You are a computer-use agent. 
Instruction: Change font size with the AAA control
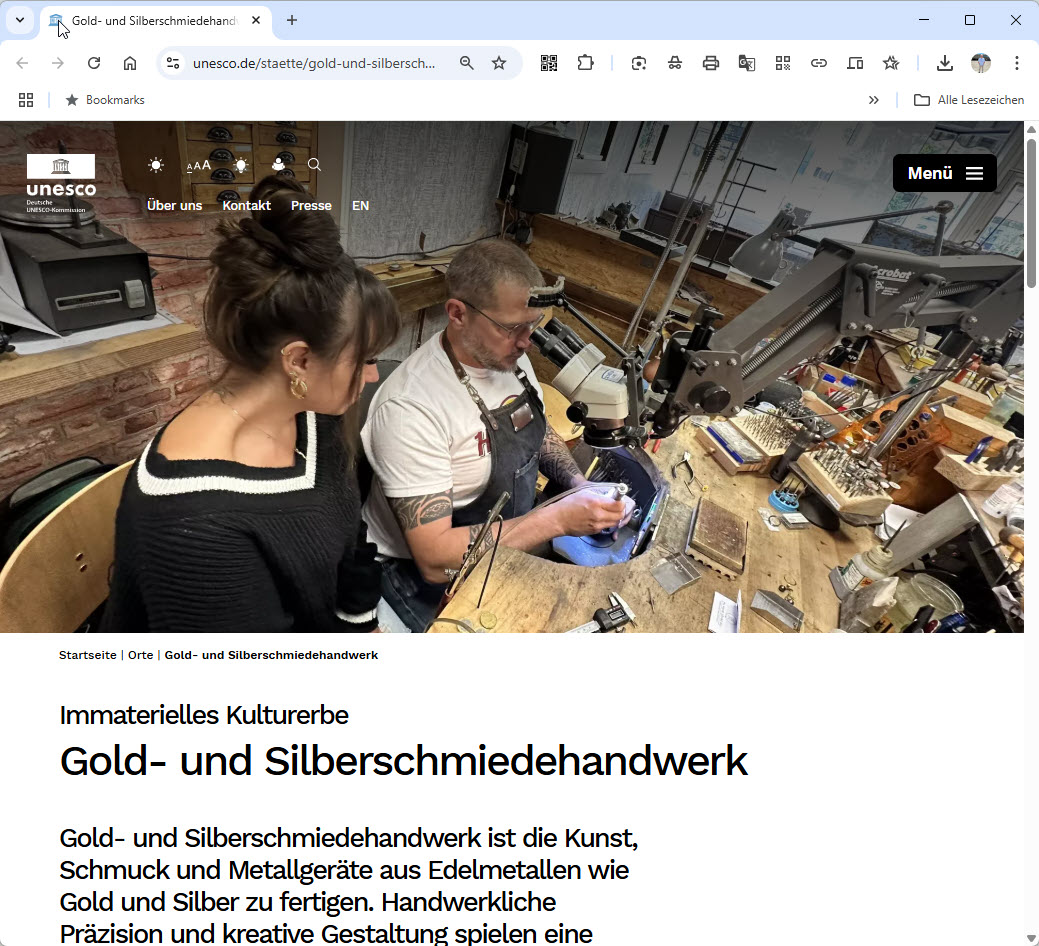(199, 165)
